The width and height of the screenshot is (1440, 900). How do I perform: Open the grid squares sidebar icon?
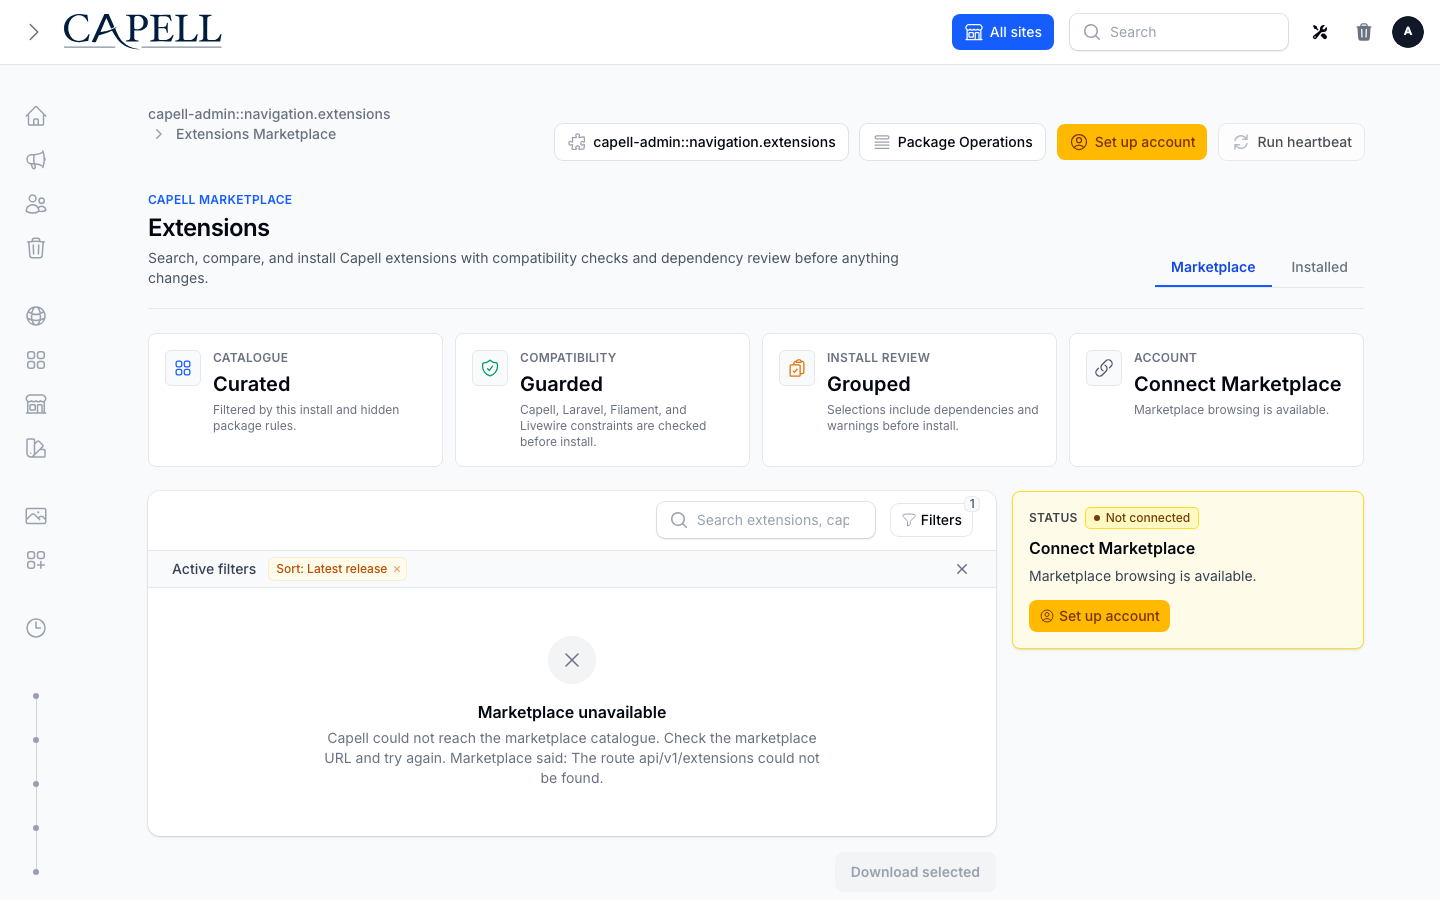(36, 360)
